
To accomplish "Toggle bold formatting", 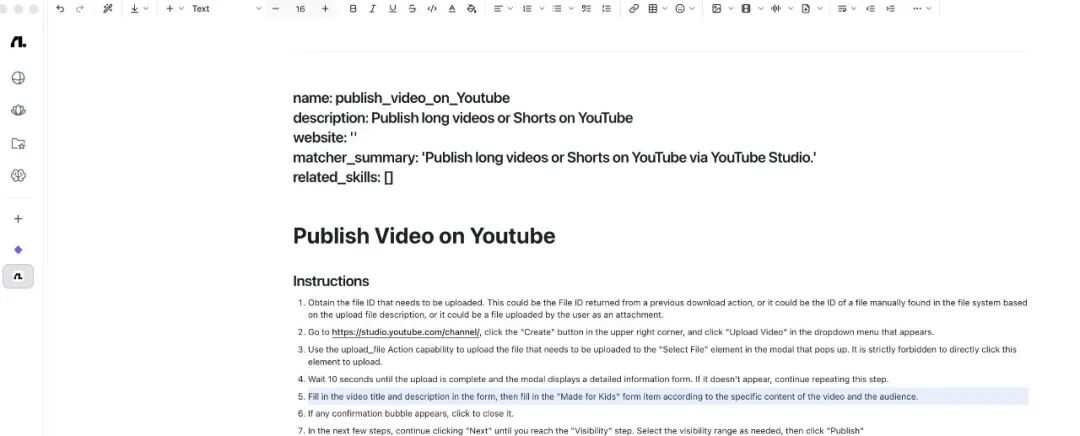I will point(352,9).
